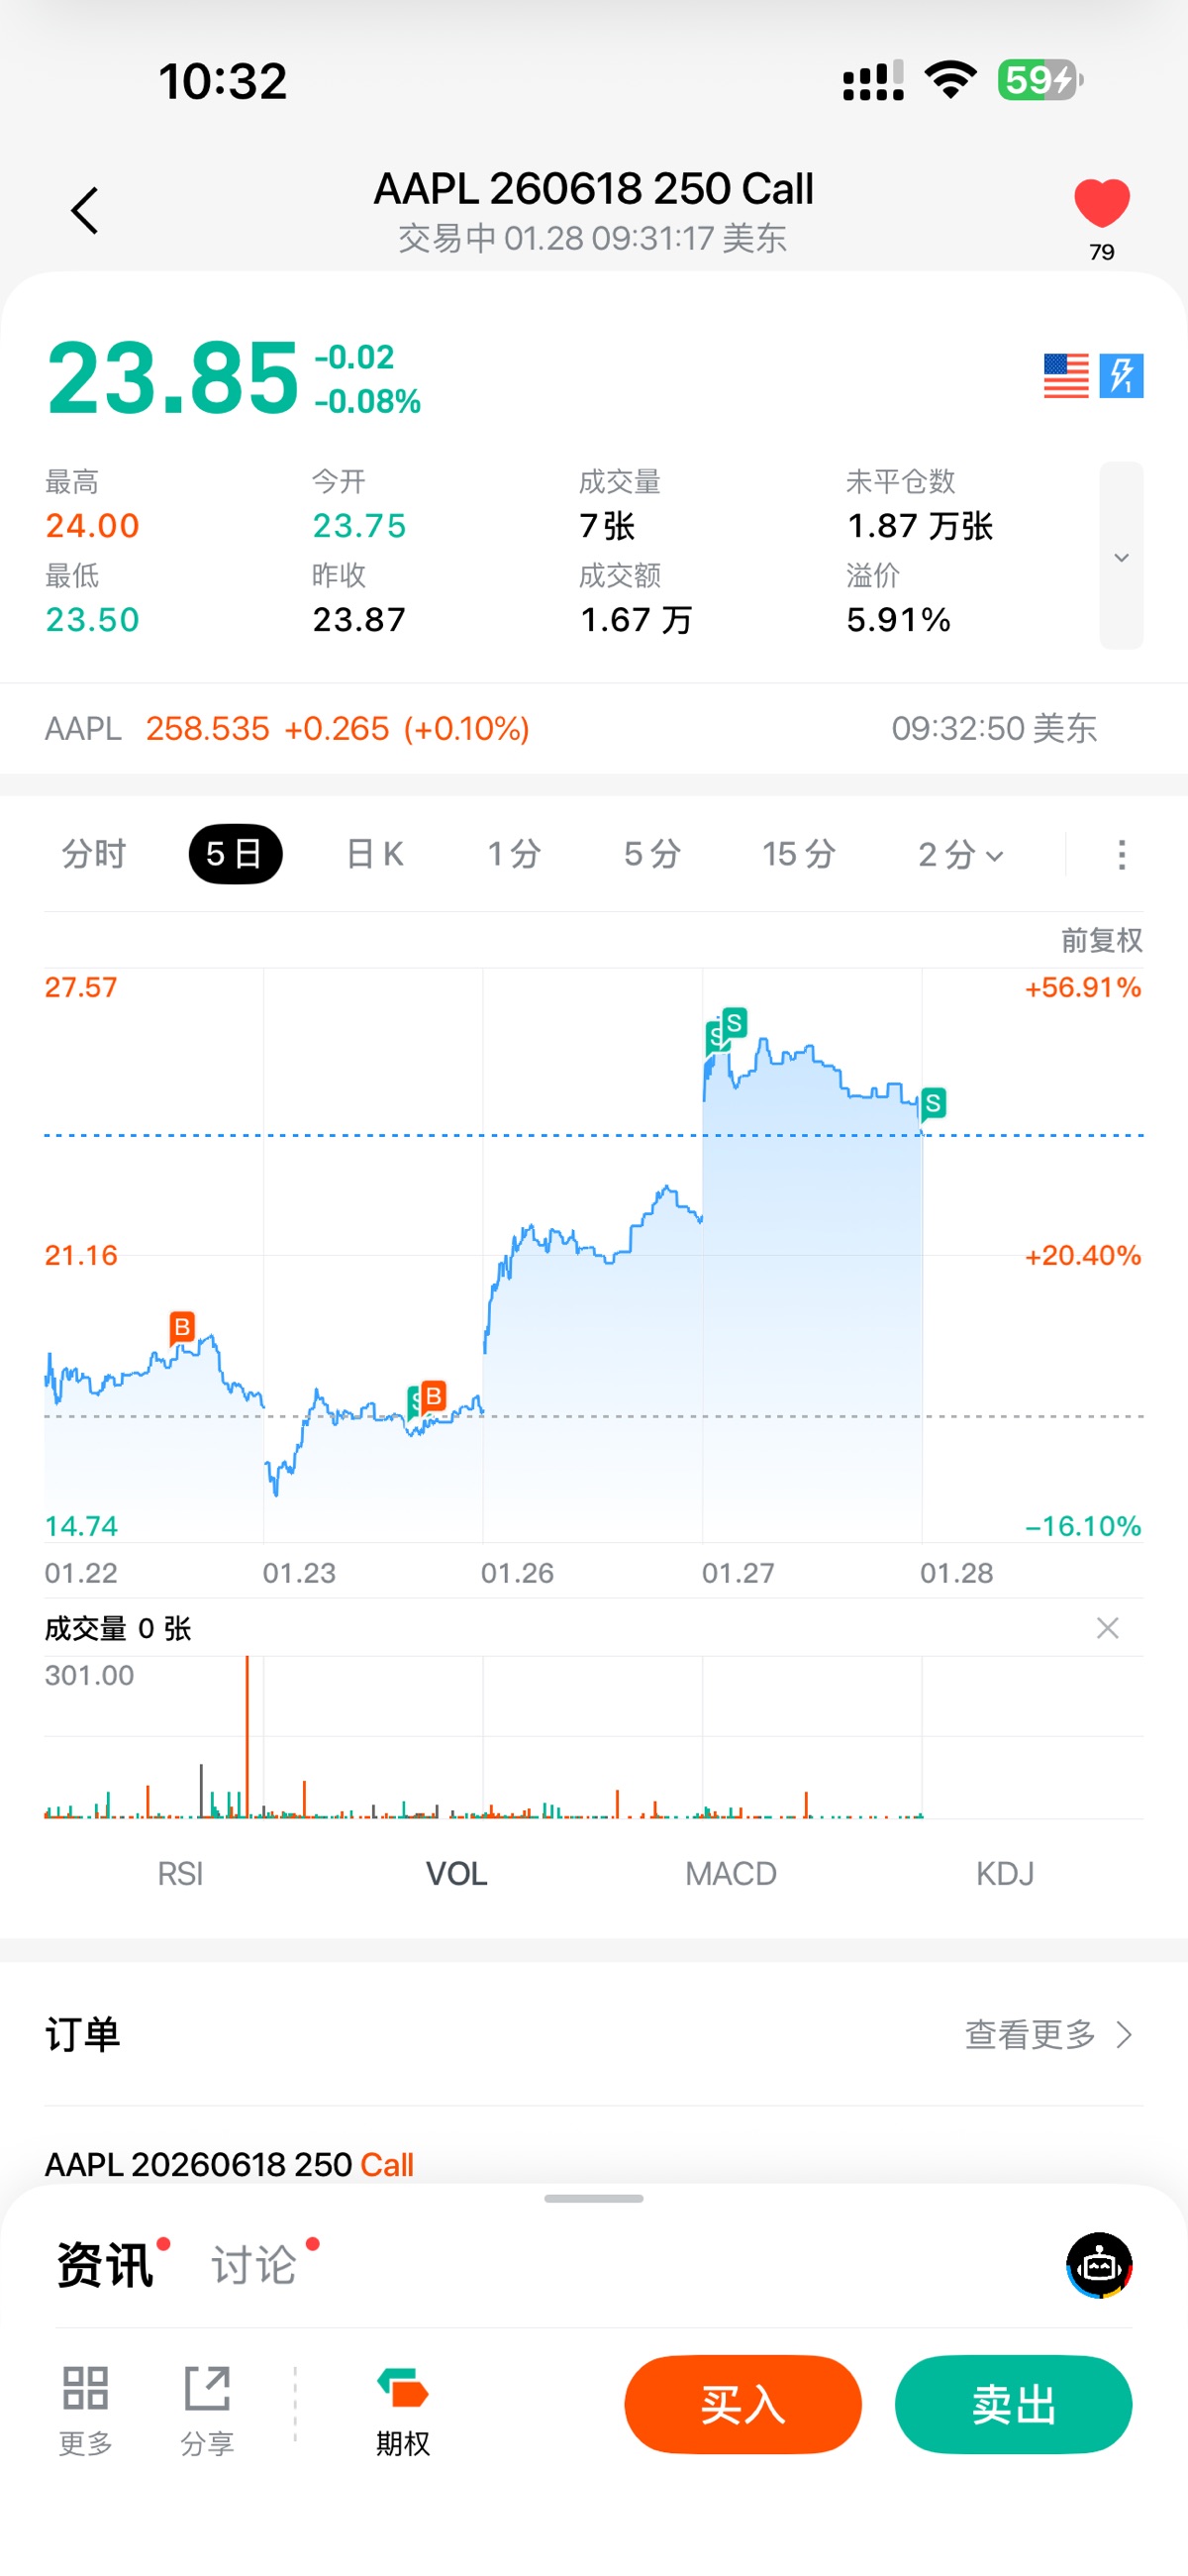Expand the quote details chevron panel

1121,556
